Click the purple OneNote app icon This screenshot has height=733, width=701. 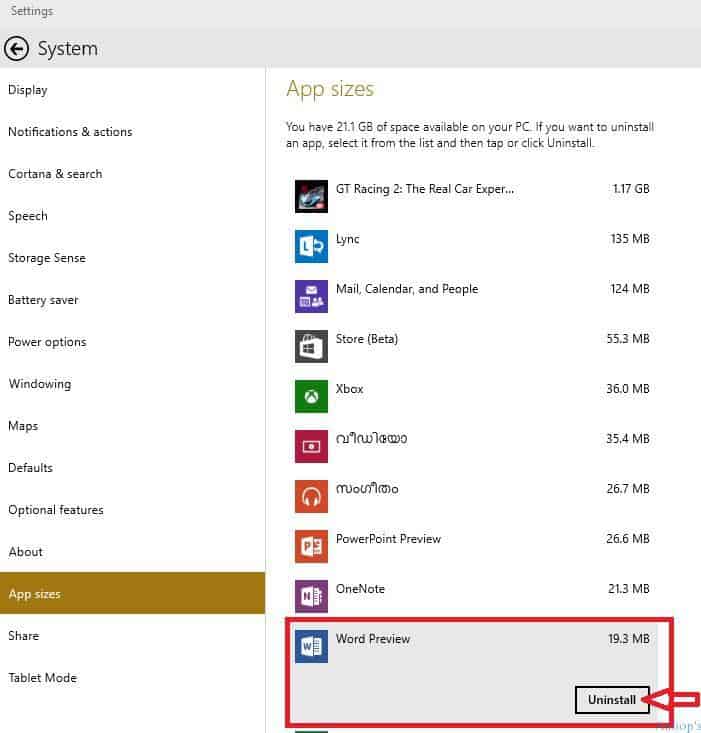tap(311, 596)
